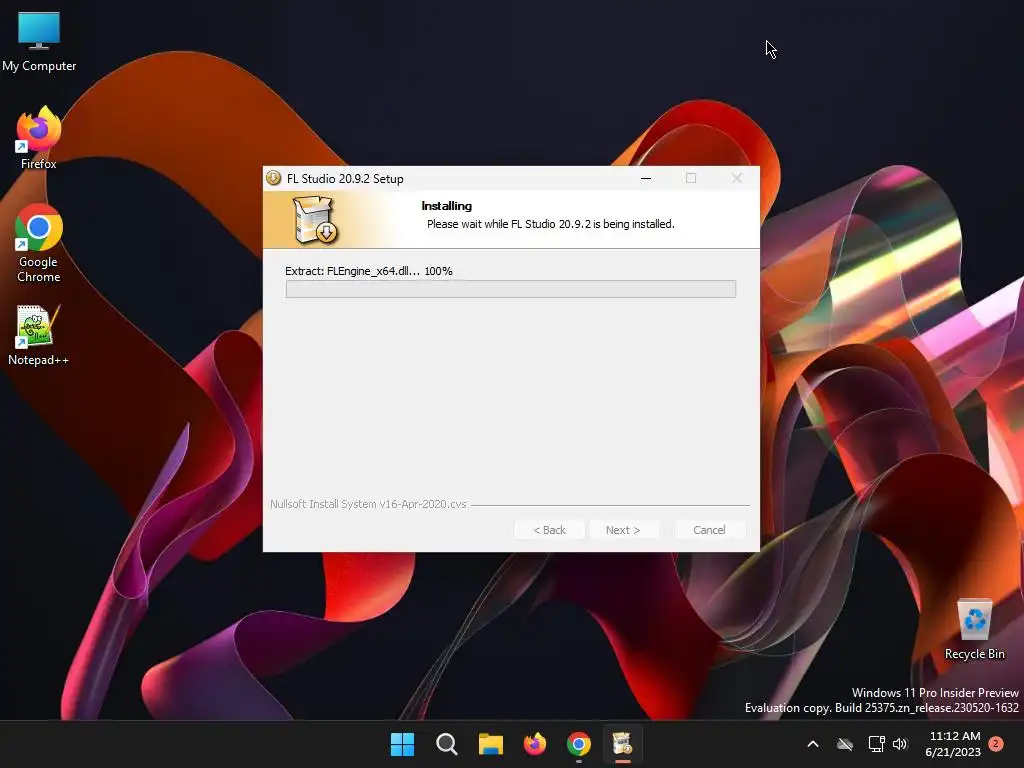Minimize the FL Studio Setup window

[646, 178]
